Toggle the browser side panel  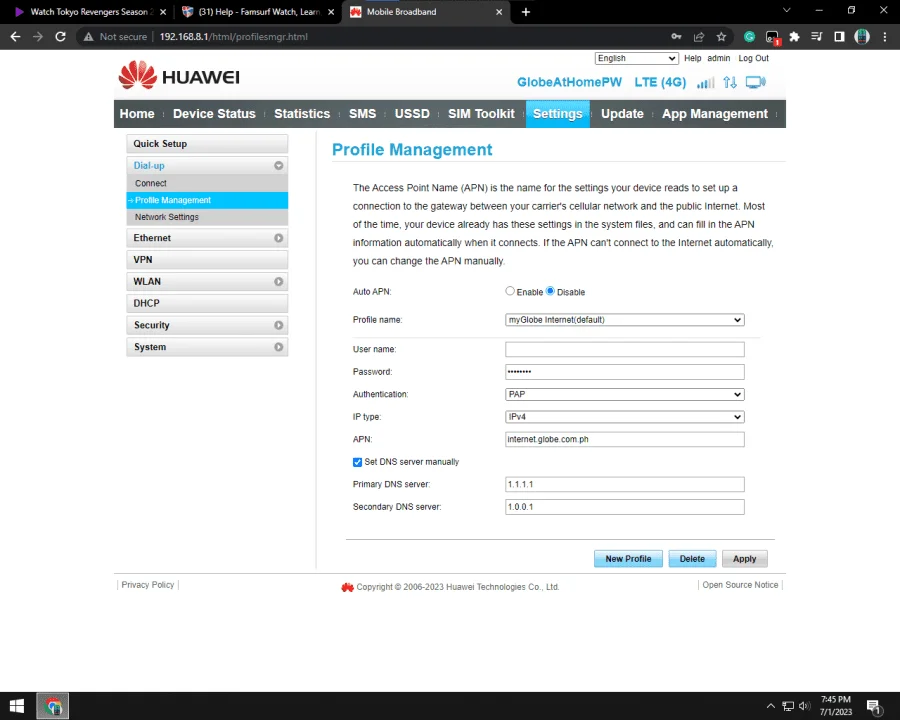tap(839, 37)
